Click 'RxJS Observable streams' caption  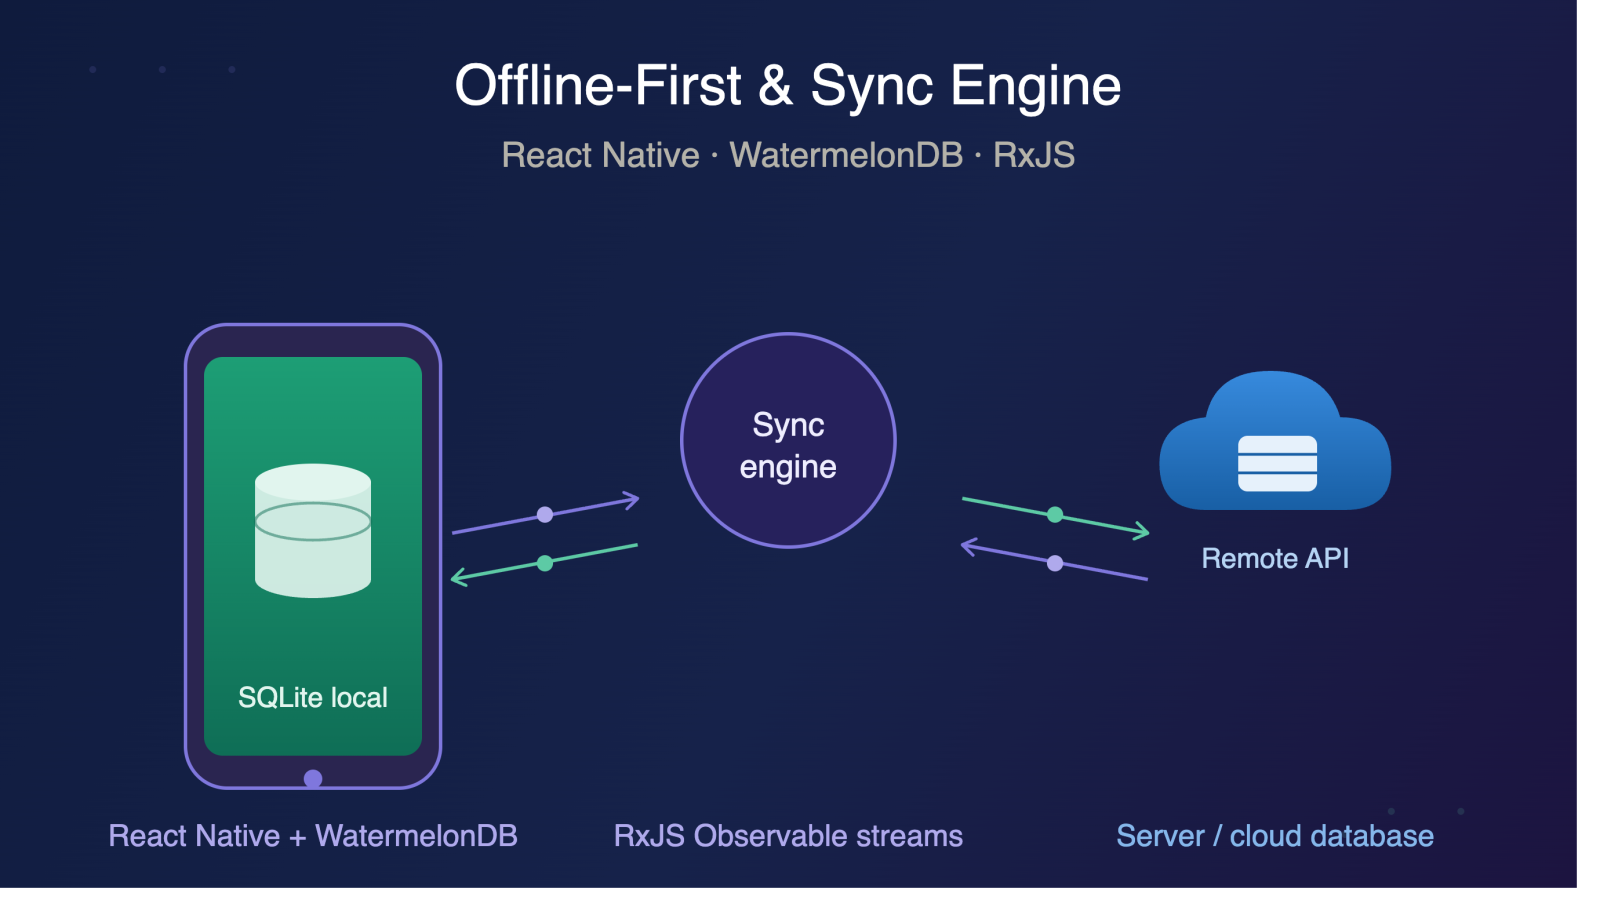pyautogui.click(x=788, y=836)
